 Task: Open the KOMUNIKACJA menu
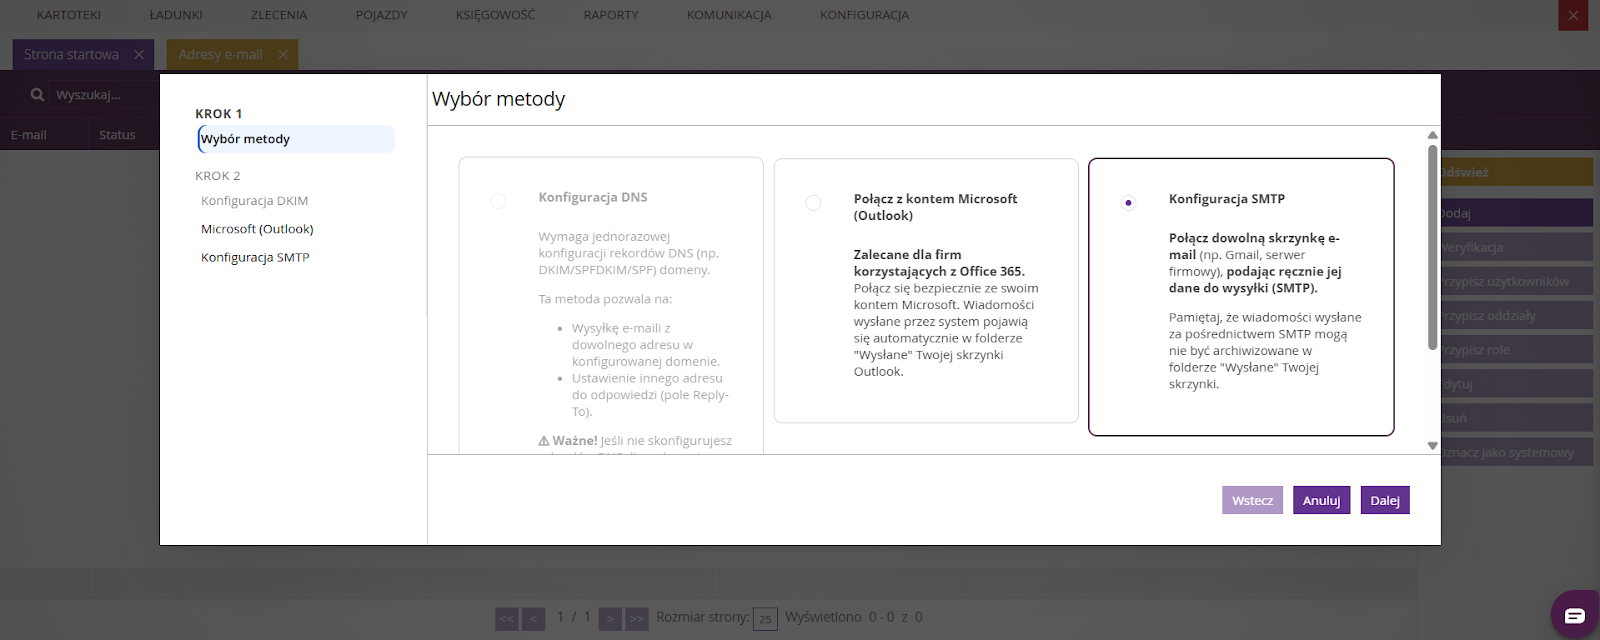pyautogui.click(x=729, y=15)
